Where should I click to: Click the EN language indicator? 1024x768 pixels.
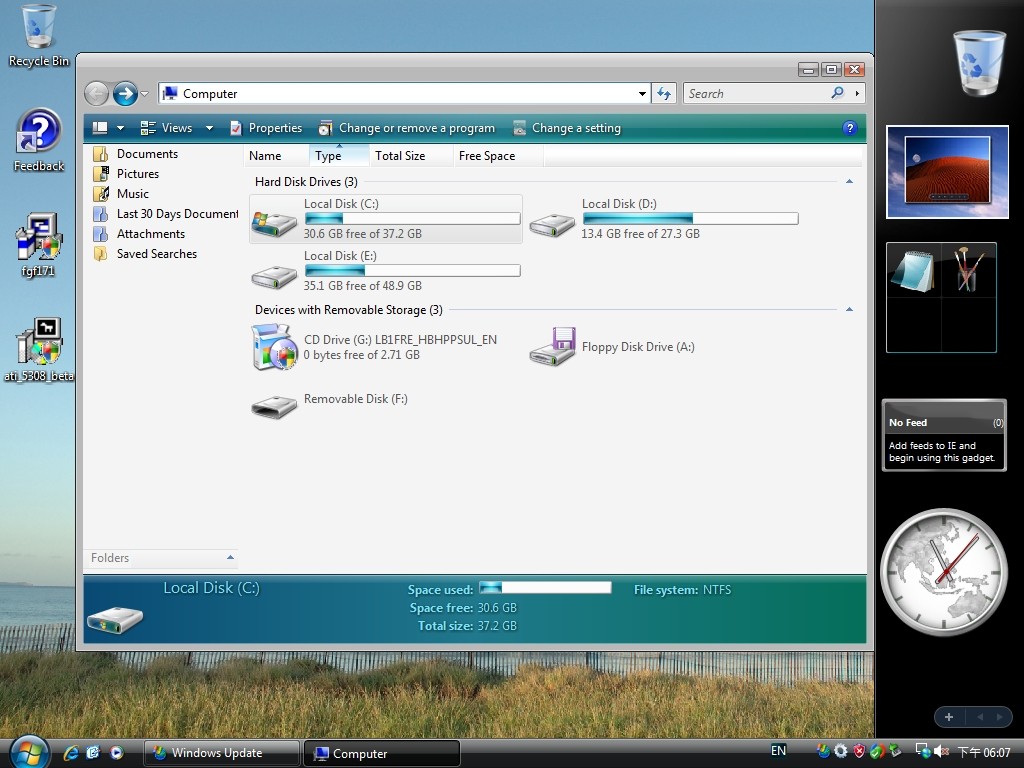pyautogui.click(x=778, y=750)
